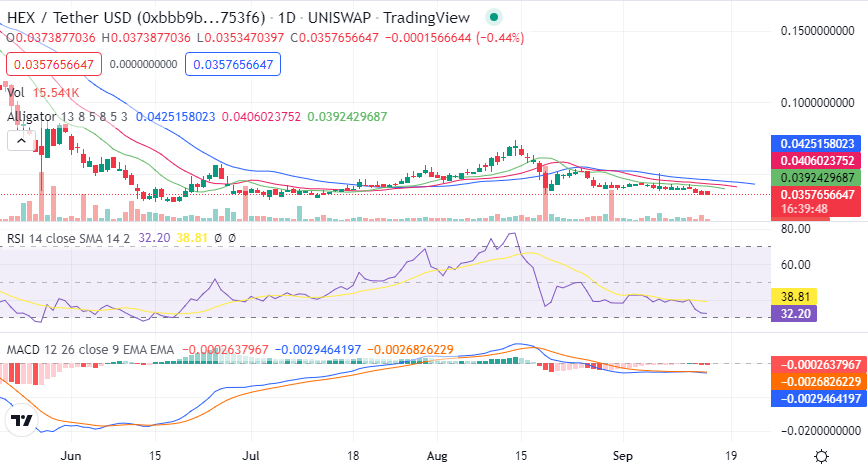The image size is (868, 470).
Task: Click the green market status dot
Action: click(x=494, y=18)
